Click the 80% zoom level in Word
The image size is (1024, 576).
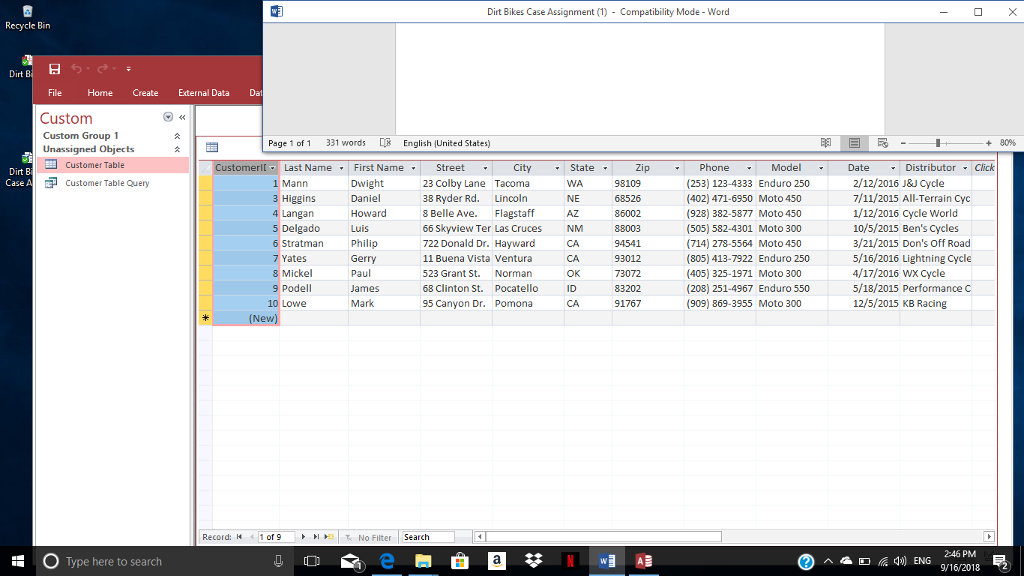click(x=1008, y=143)
